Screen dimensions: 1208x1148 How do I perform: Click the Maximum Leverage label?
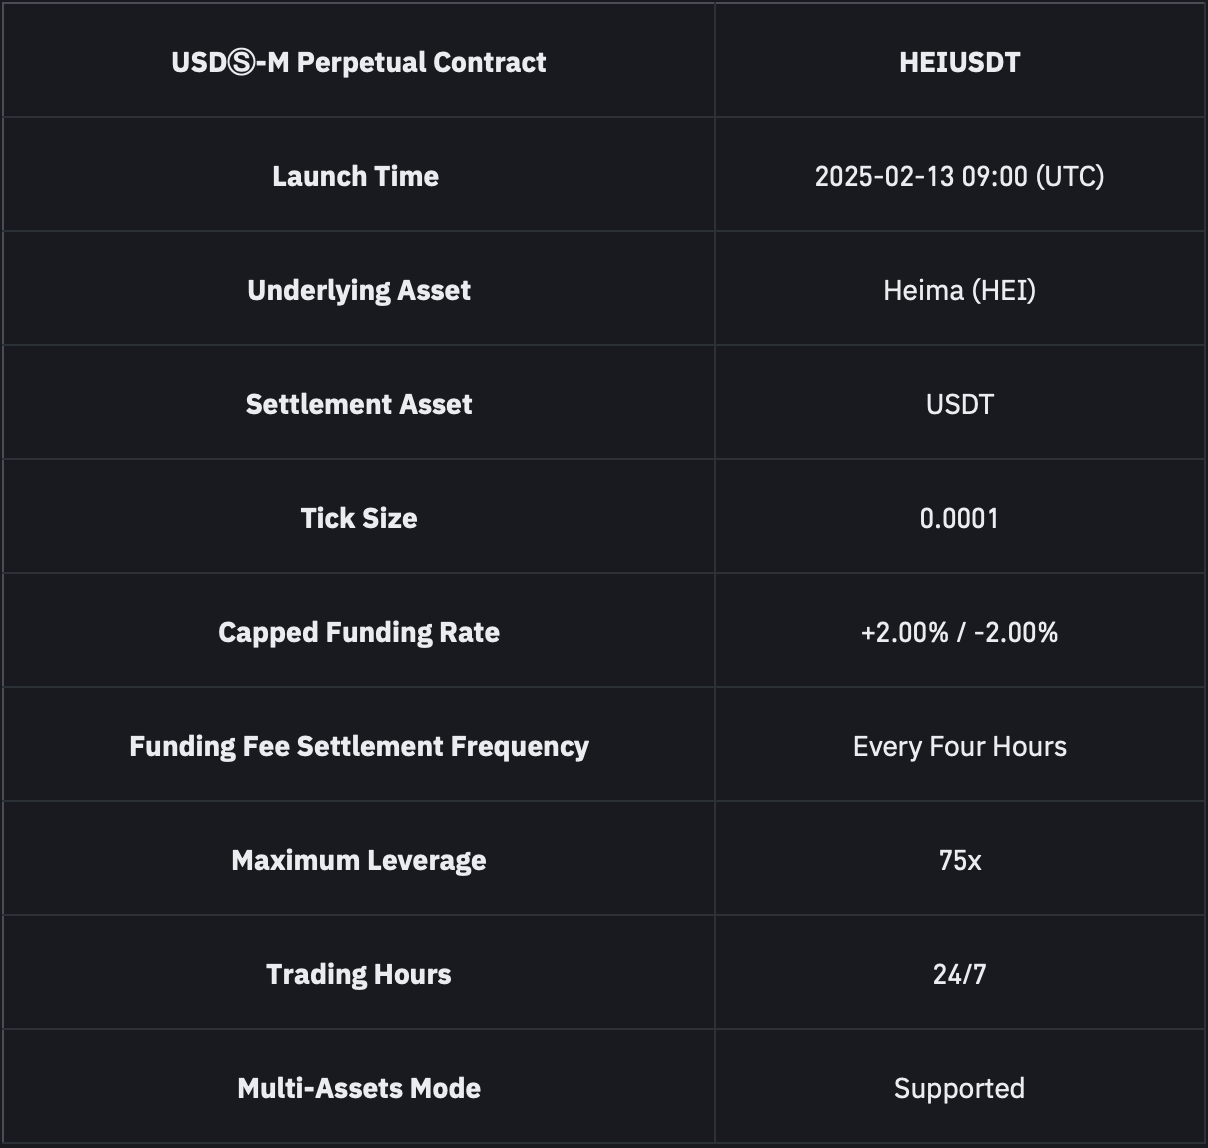[x=359, y=860]
